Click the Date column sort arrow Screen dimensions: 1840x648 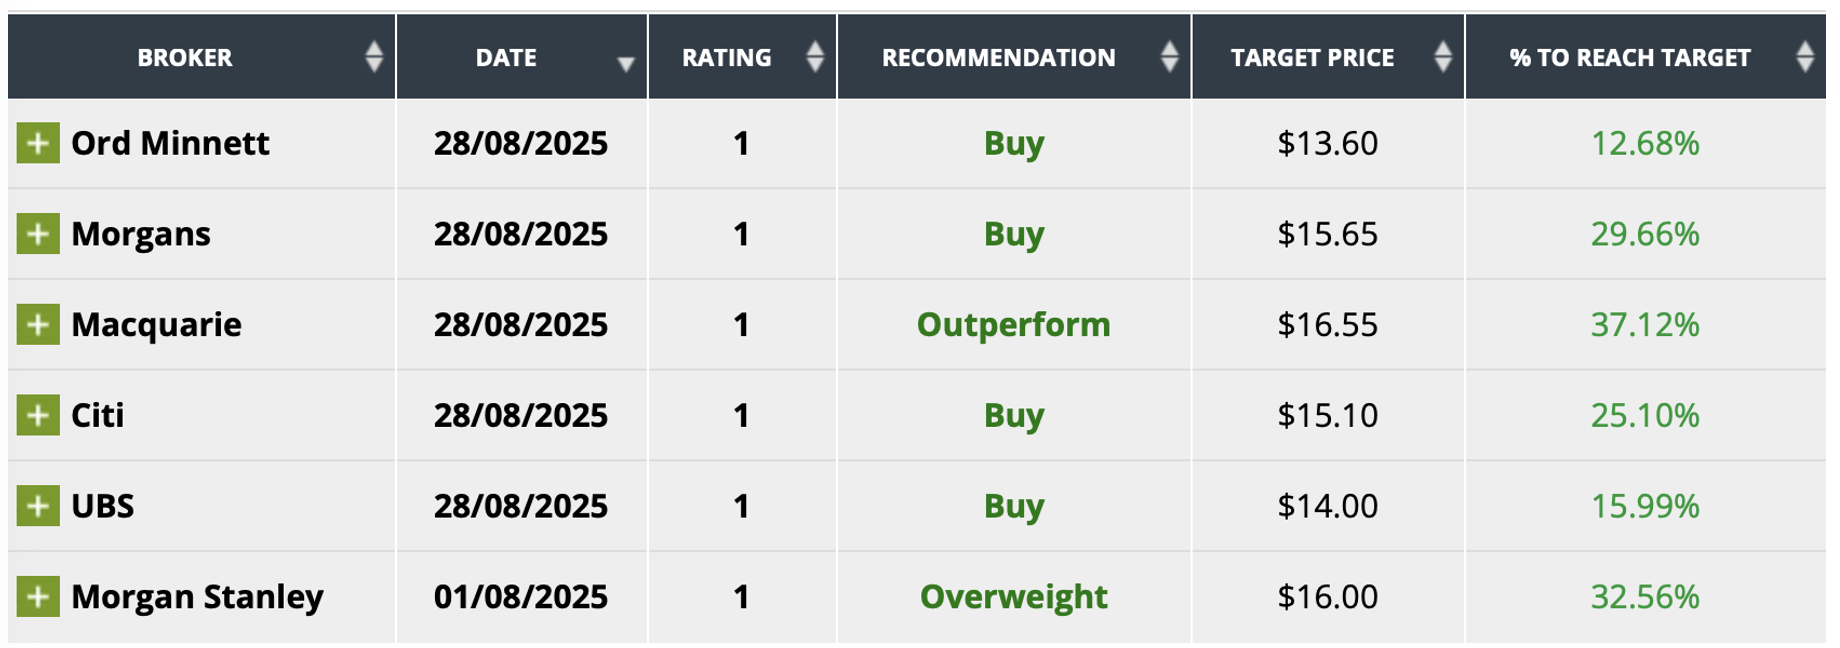click(x=626, y=64)
